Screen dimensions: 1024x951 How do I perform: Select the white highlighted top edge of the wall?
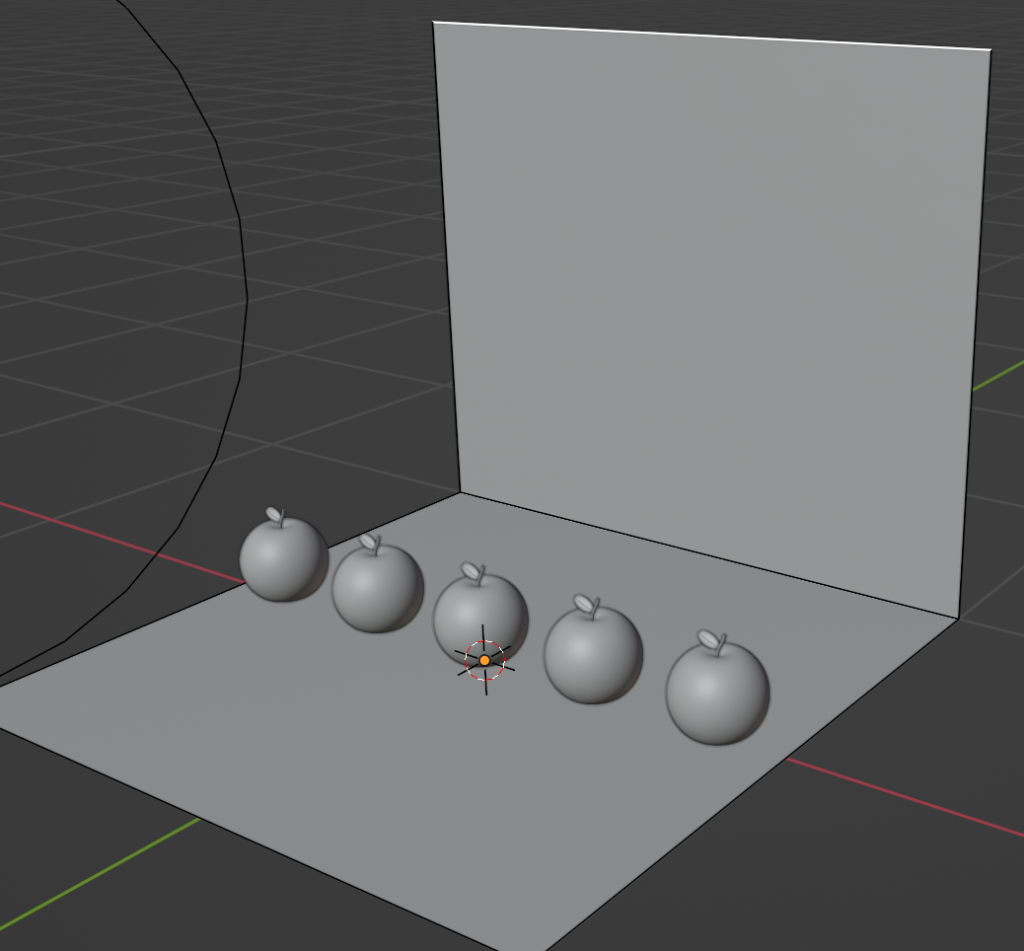[x=710, y=36]
